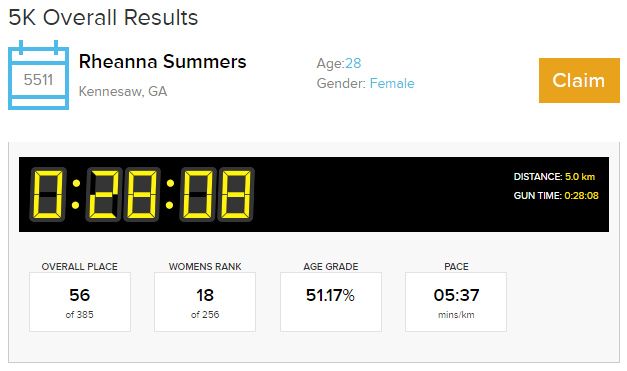Click the hours digit on the clock
This screenshot has width=627, height=371.
48,194
